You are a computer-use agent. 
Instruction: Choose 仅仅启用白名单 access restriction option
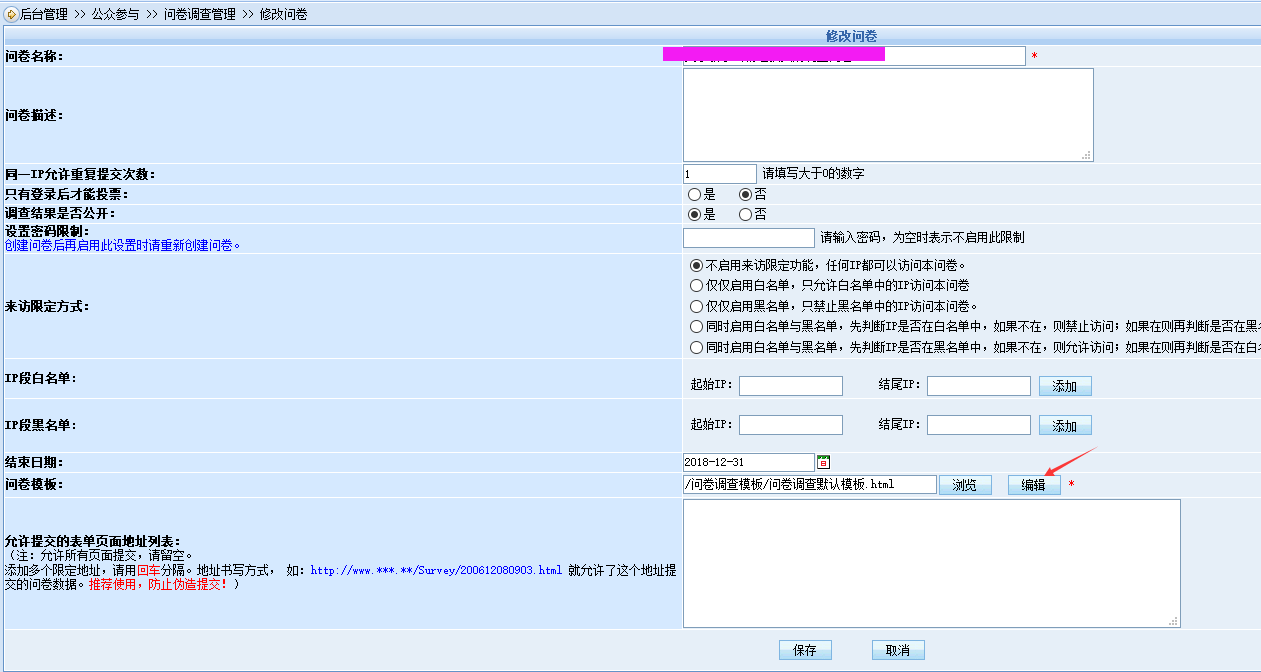click(696, 286)
